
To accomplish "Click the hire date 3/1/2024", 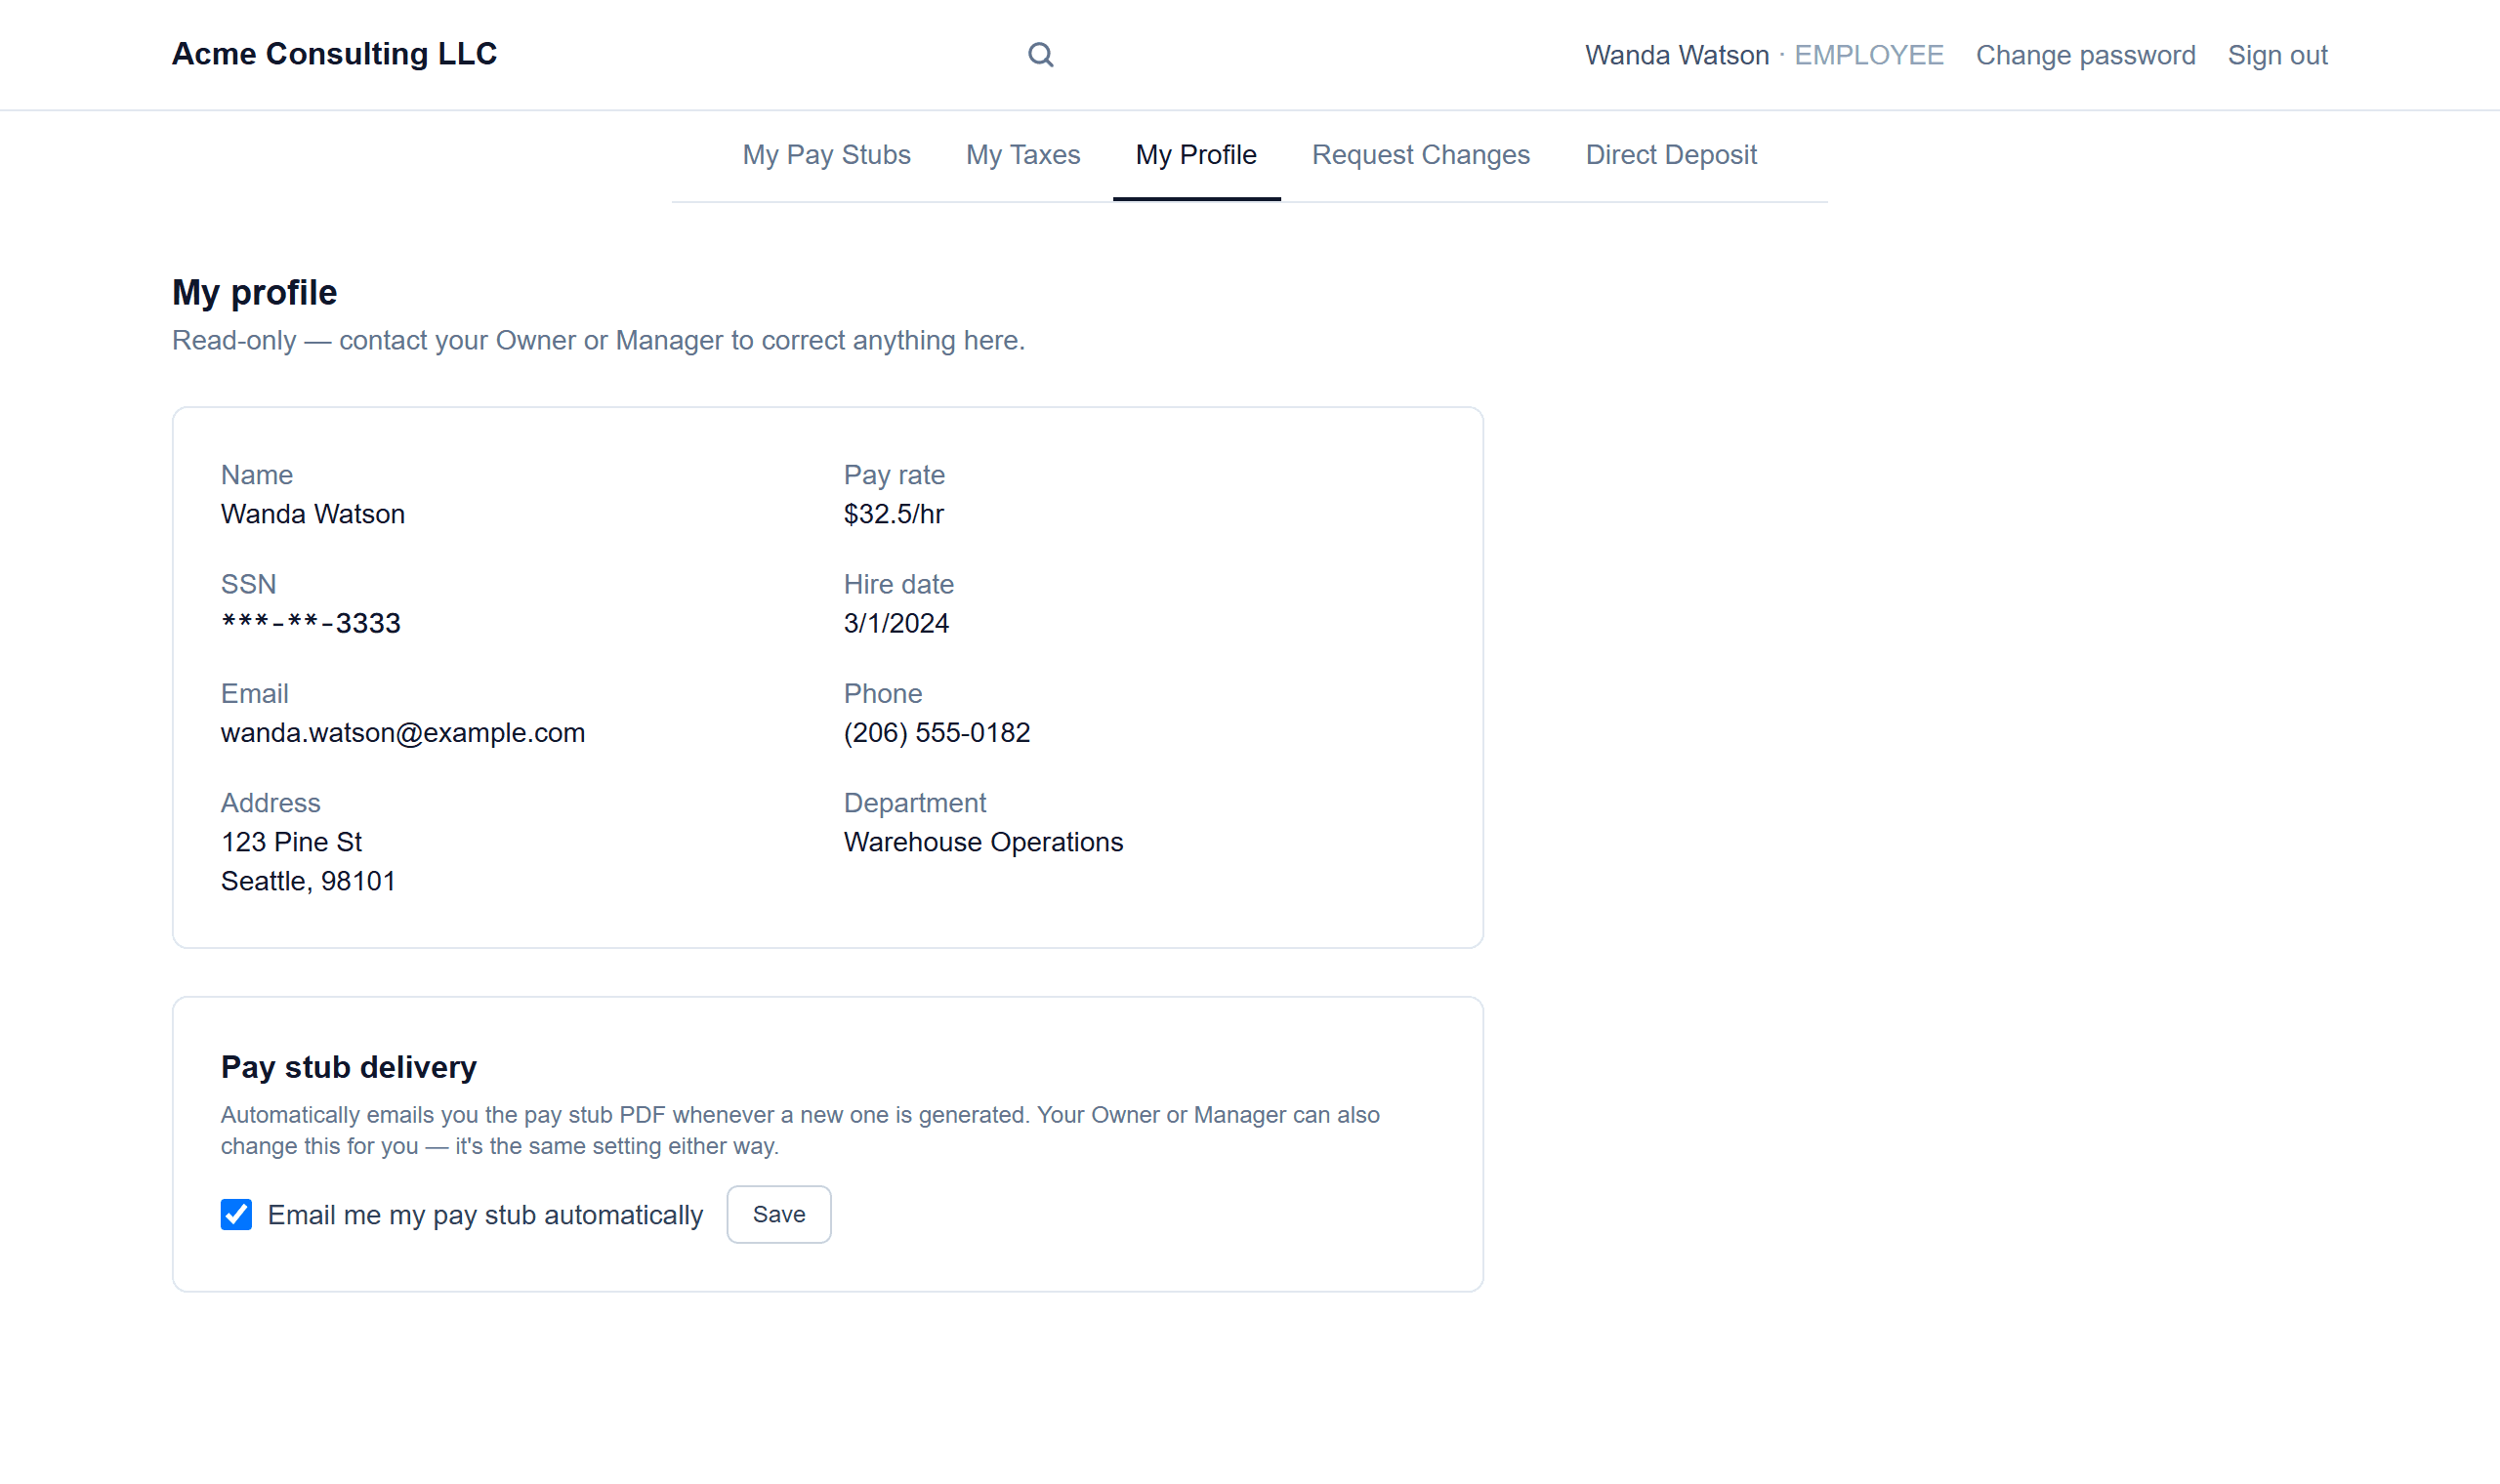I will [896, 623].
